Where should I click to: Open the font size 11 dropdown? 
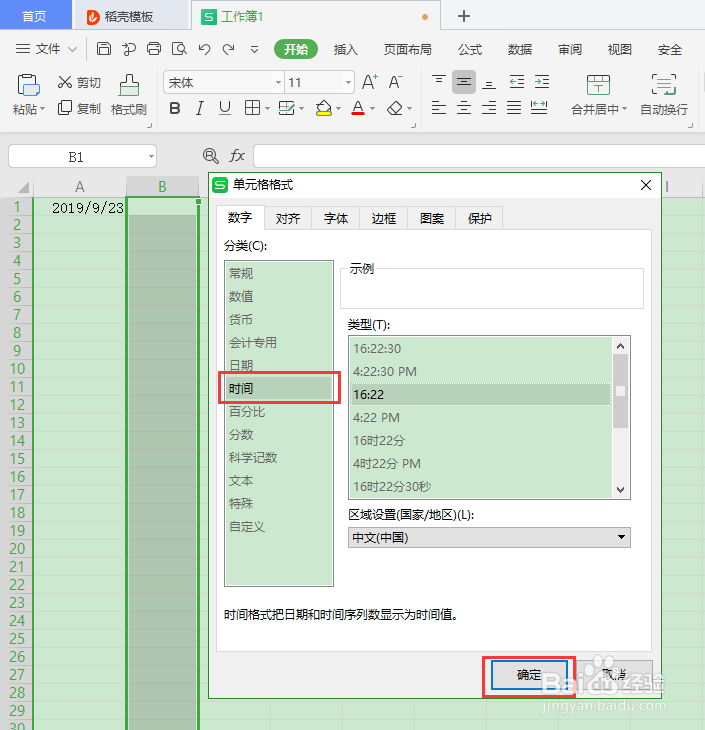[348, 82]
